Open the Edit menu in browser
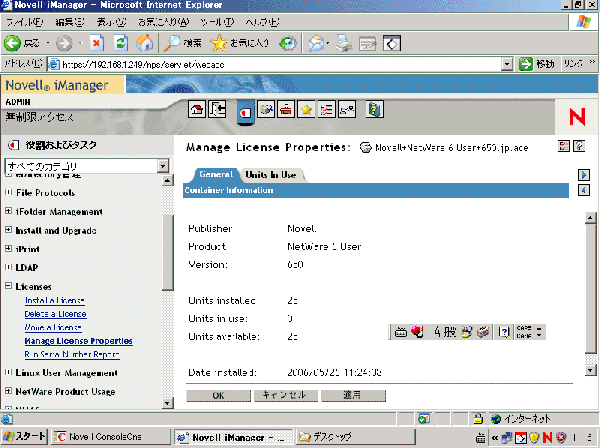The width and height of the screenshot is (600, 448). [70, 22]
